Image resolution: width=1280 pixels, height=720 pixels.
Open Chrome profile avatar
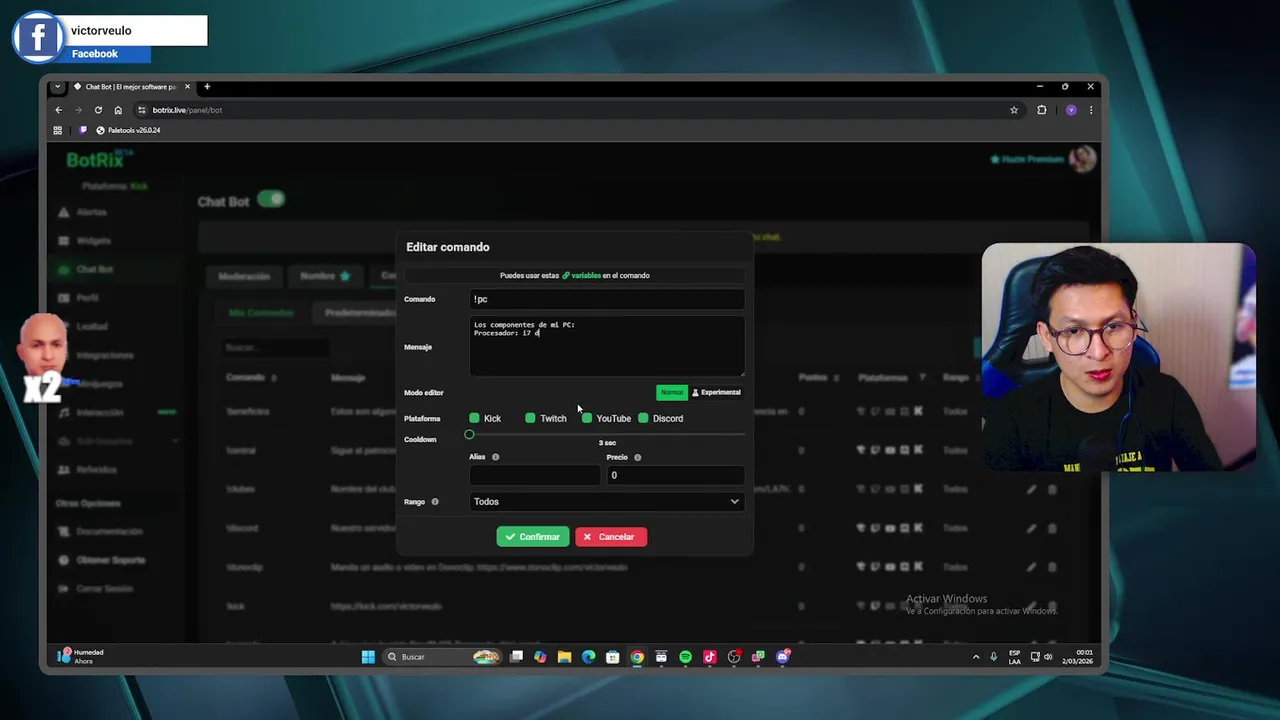click(1071, 110)
